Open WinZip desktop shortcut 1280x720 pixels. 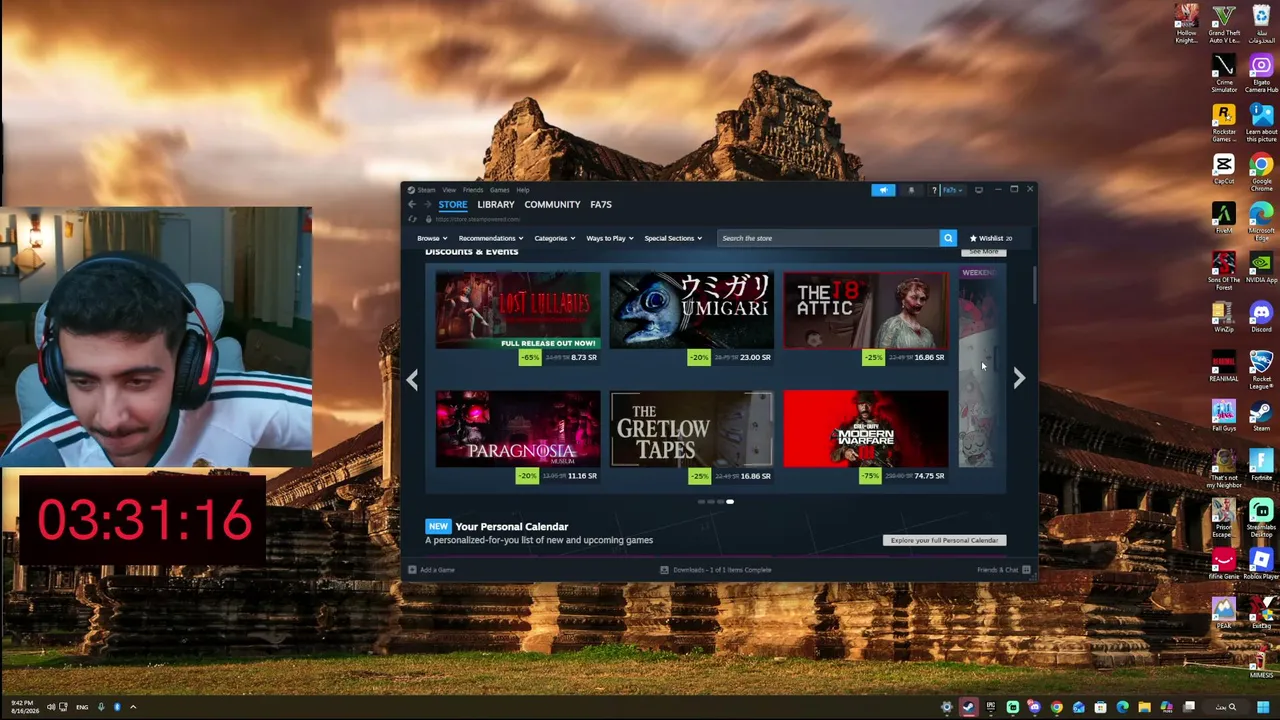pos(1224,317)
